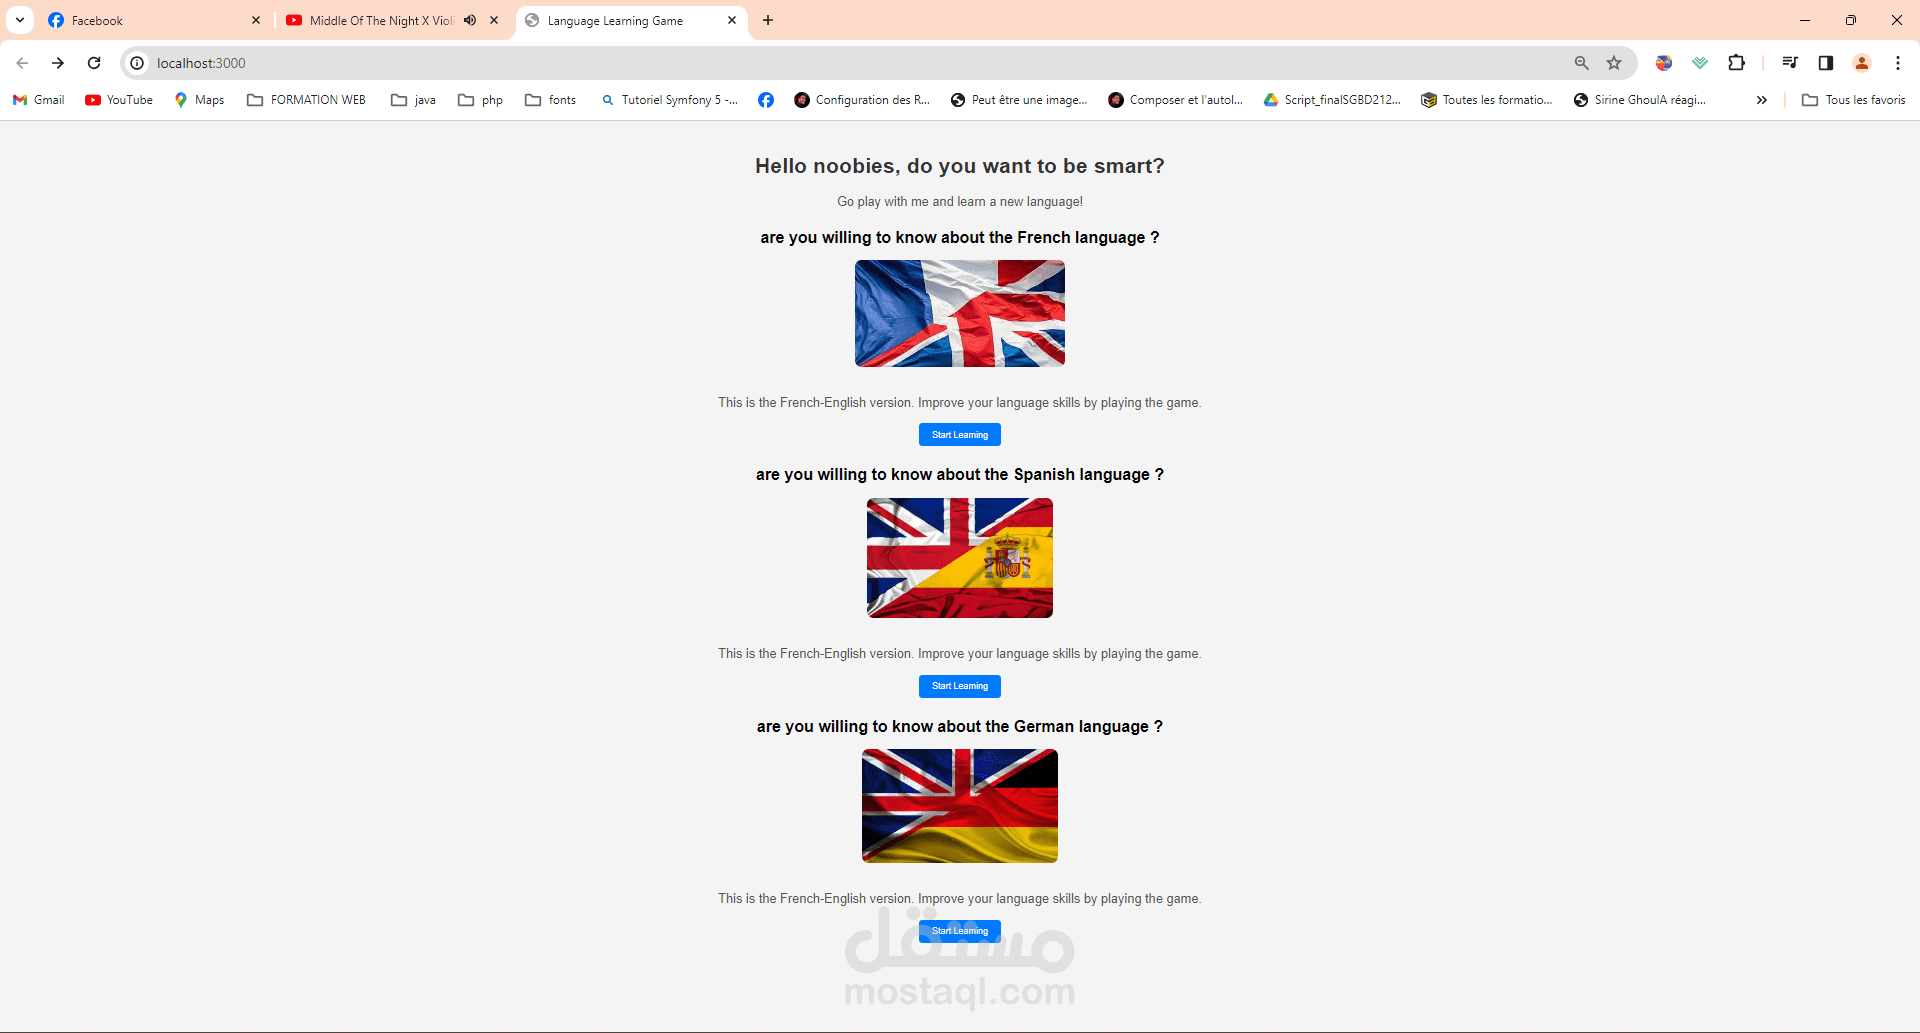1920x1033 pixels.
Task: Expand the tab search dropdown arrow
Action: 20,20
